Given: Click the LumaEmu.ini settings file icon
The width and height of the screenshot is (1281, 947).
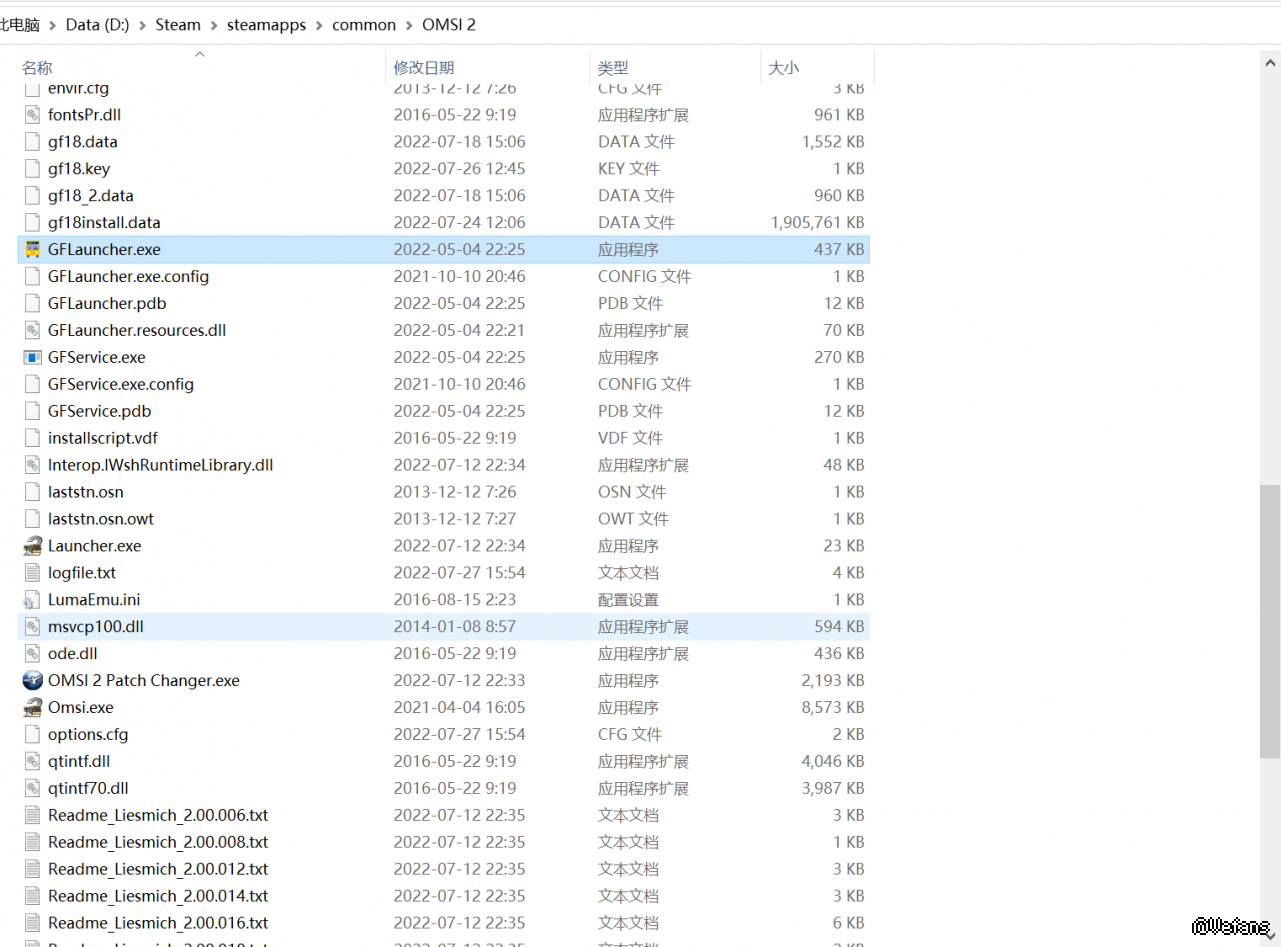Looking at the screenshot, I should [x=33, y=600].
